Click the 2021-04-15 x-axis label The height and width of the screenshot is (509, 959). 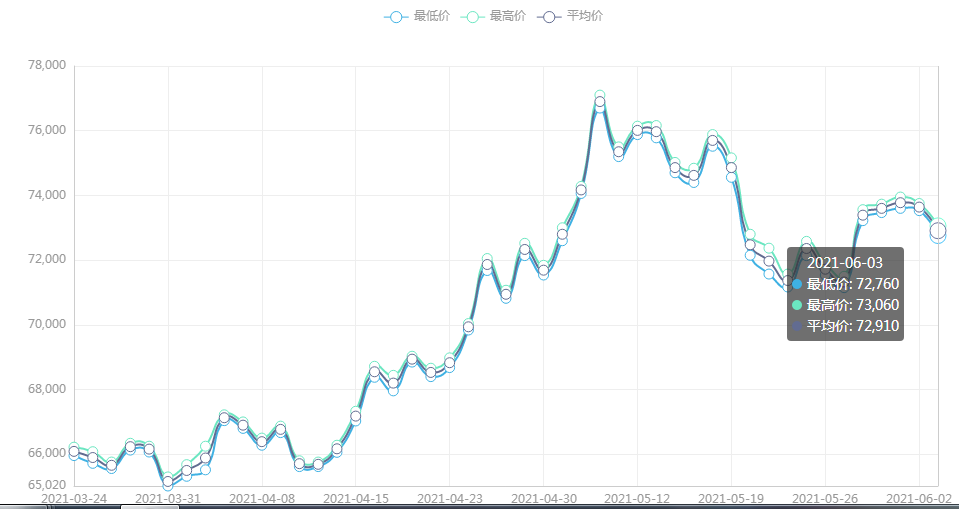coord(355,497)
